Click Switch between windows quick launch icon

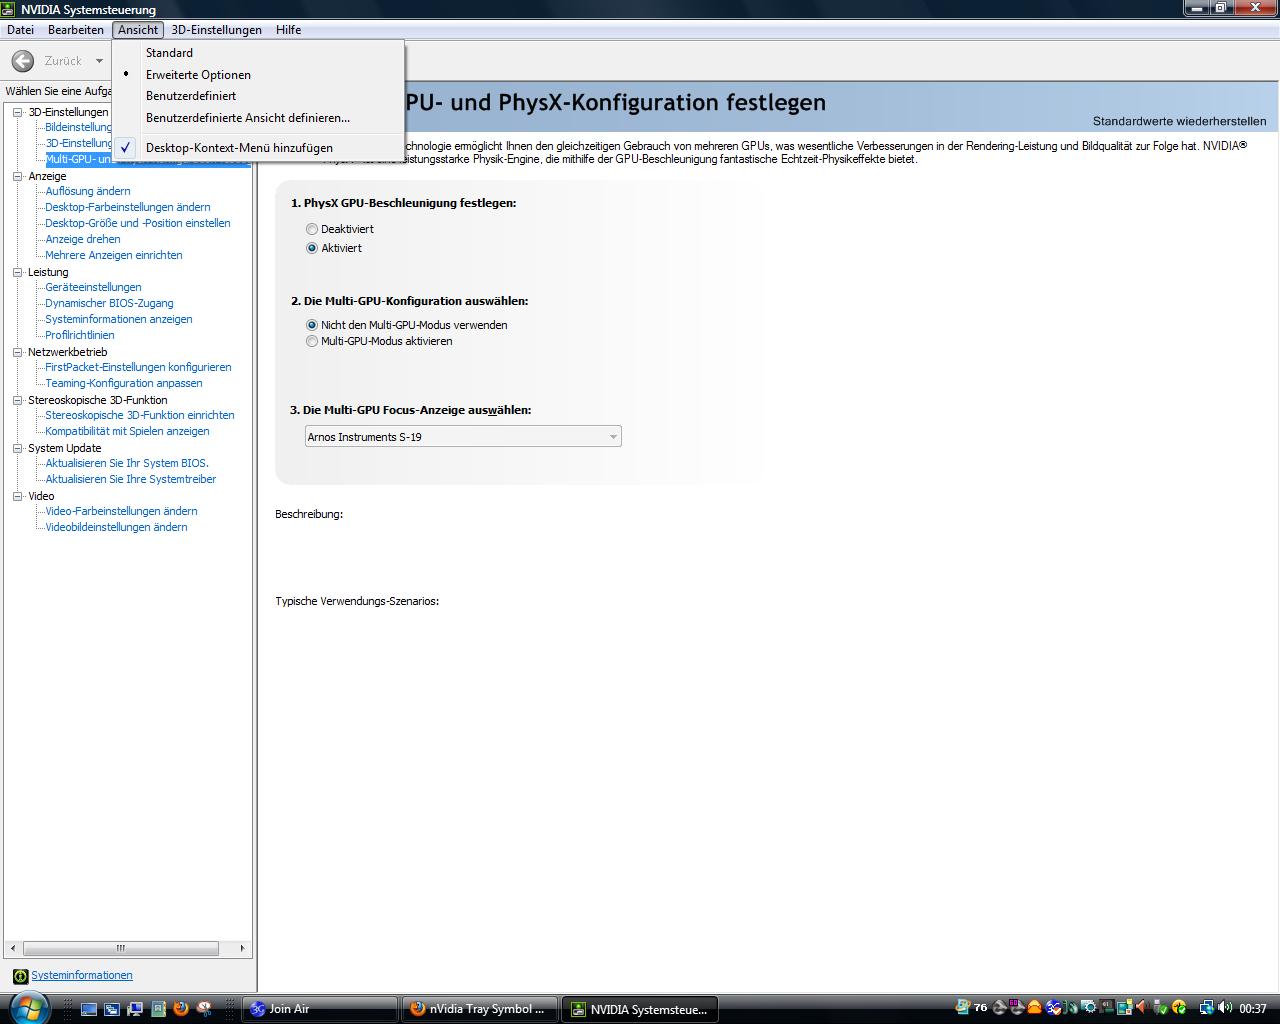point(112,1009)
